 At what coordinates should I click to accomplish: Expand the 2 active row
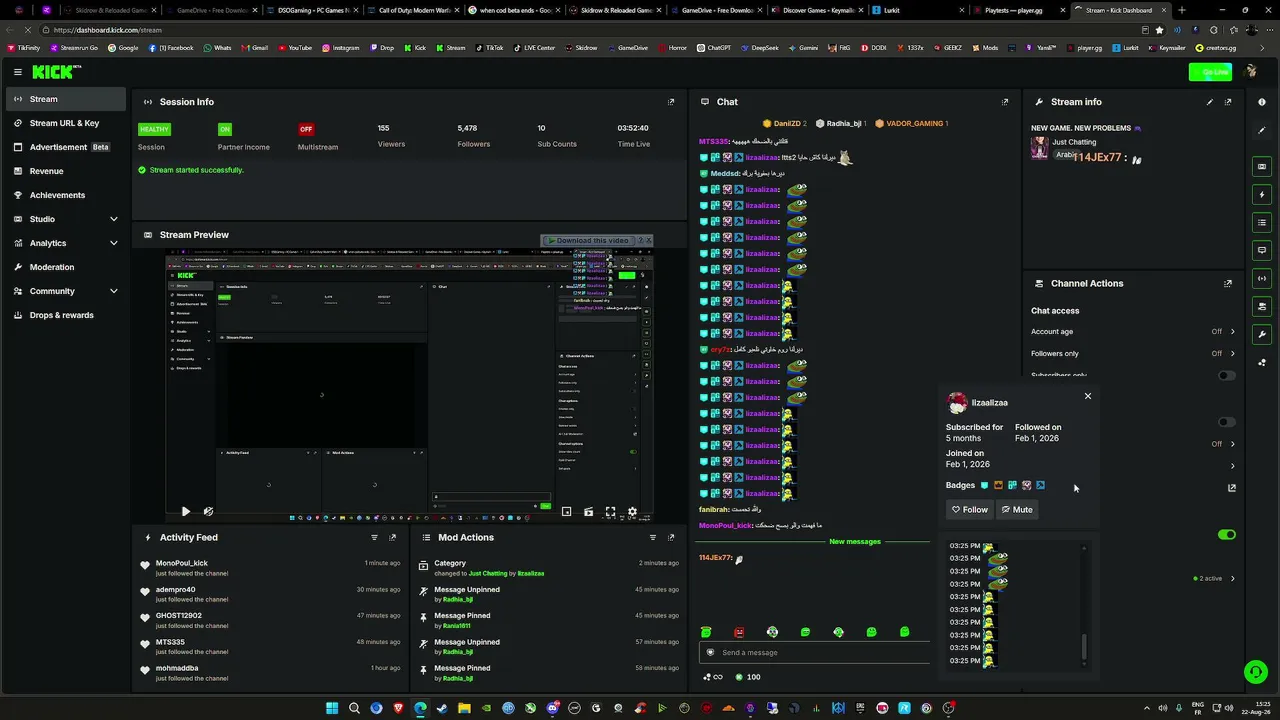pyautogui.click(x=1214, y=579)
